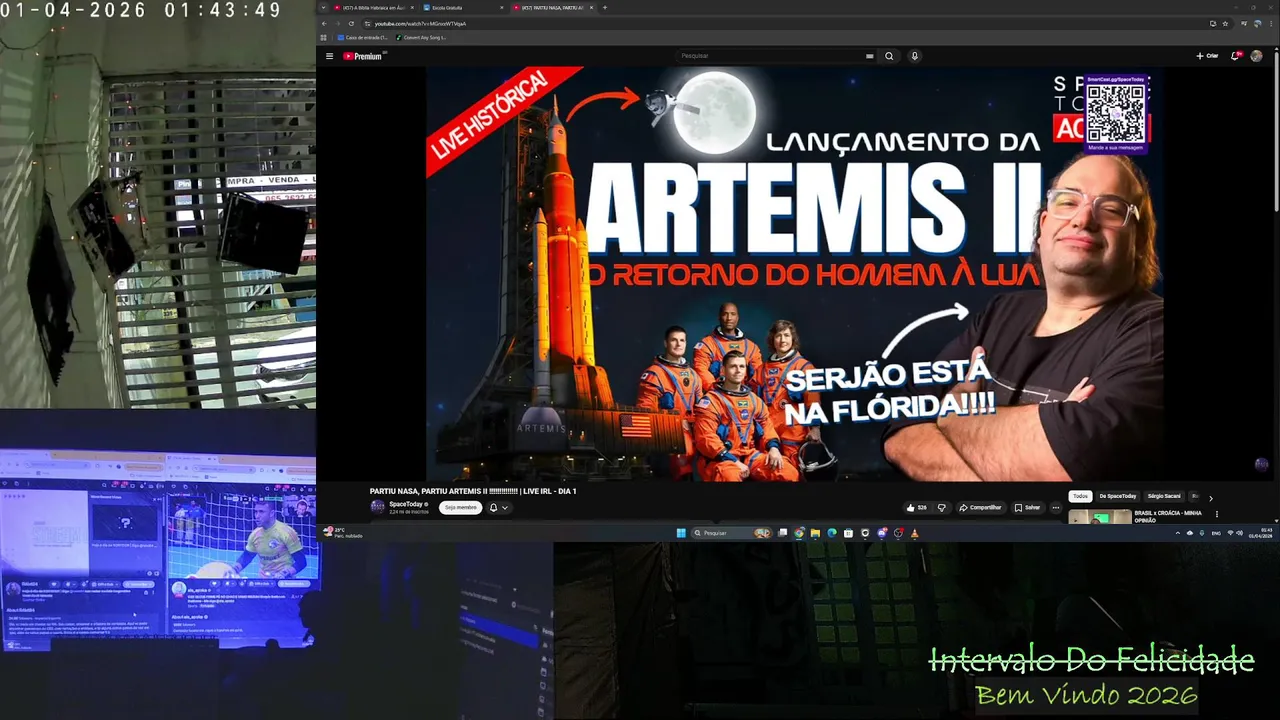Click the Artemis II video player
This screenshot has height=720, width=1280.
click(796, 274)
